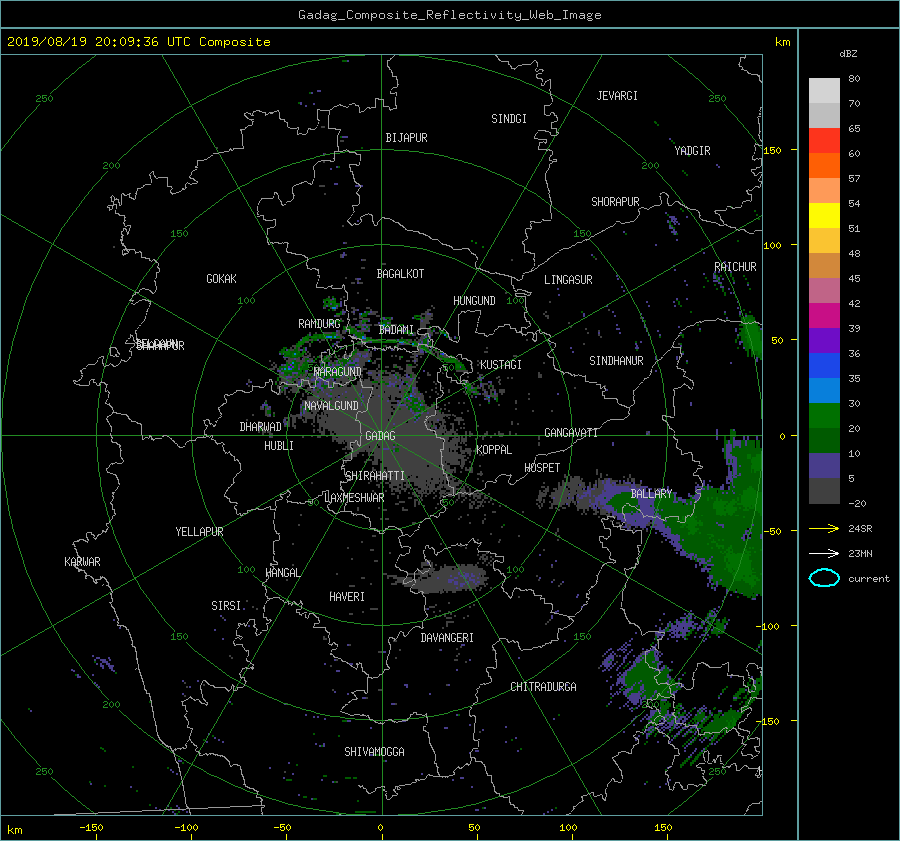The width and height of the screenshot is (900, 841).
Task: Click the dBZ legend heading
Action: [848, 54]
